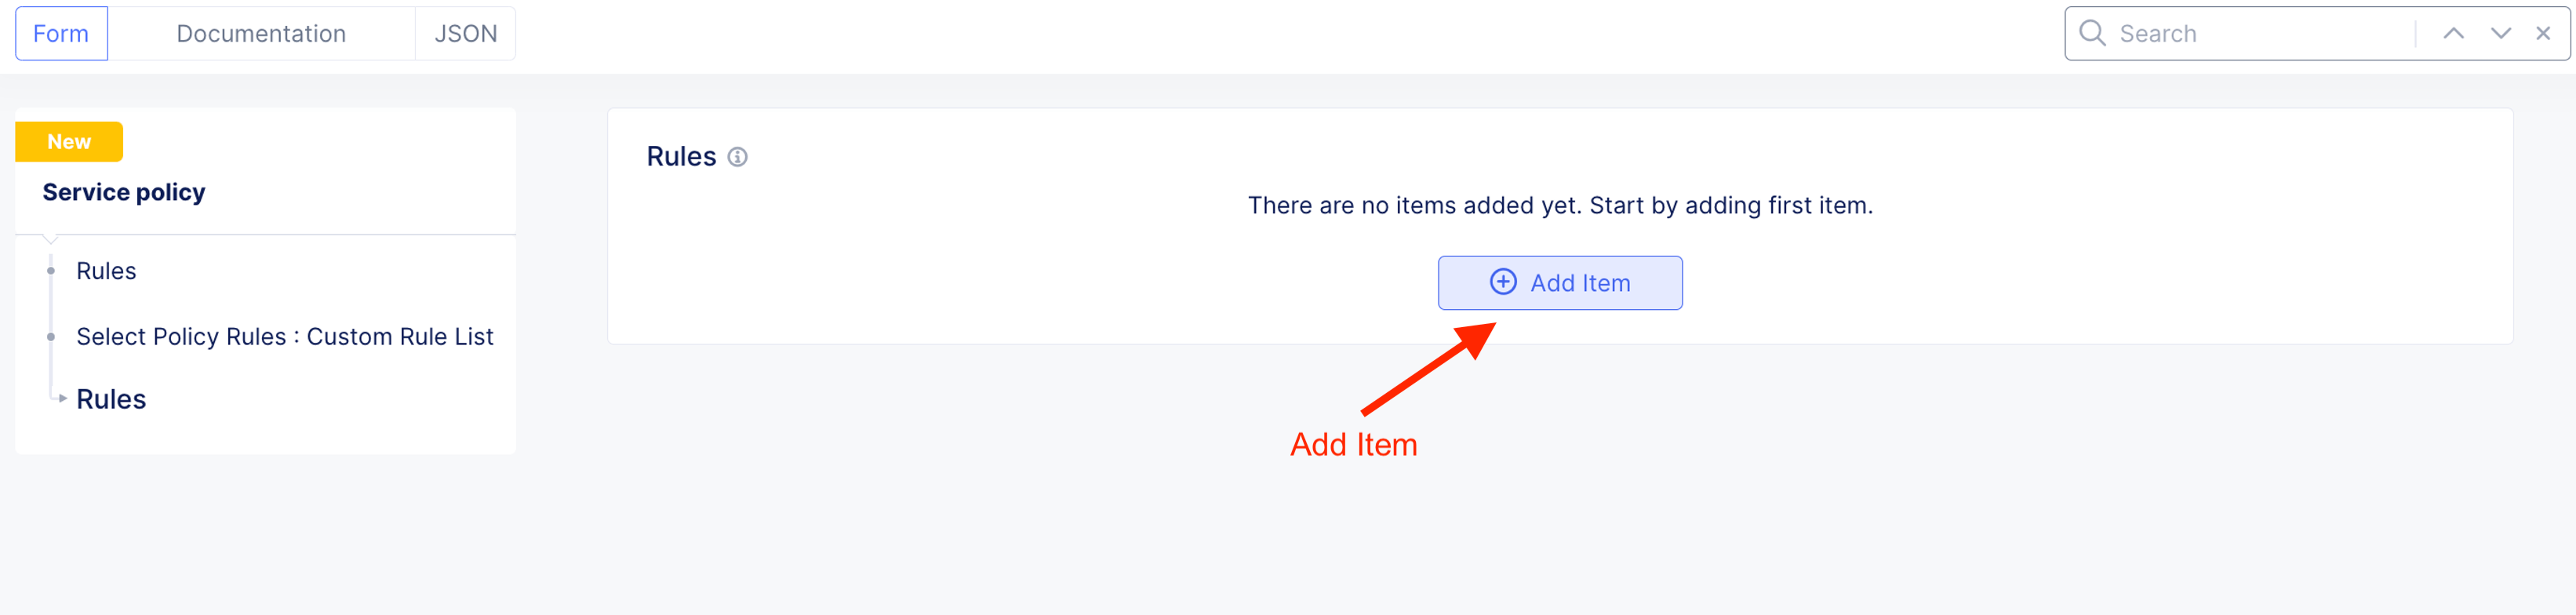Jump to previous search result arrow
2576x615 pixels.
pos(2453,33)
